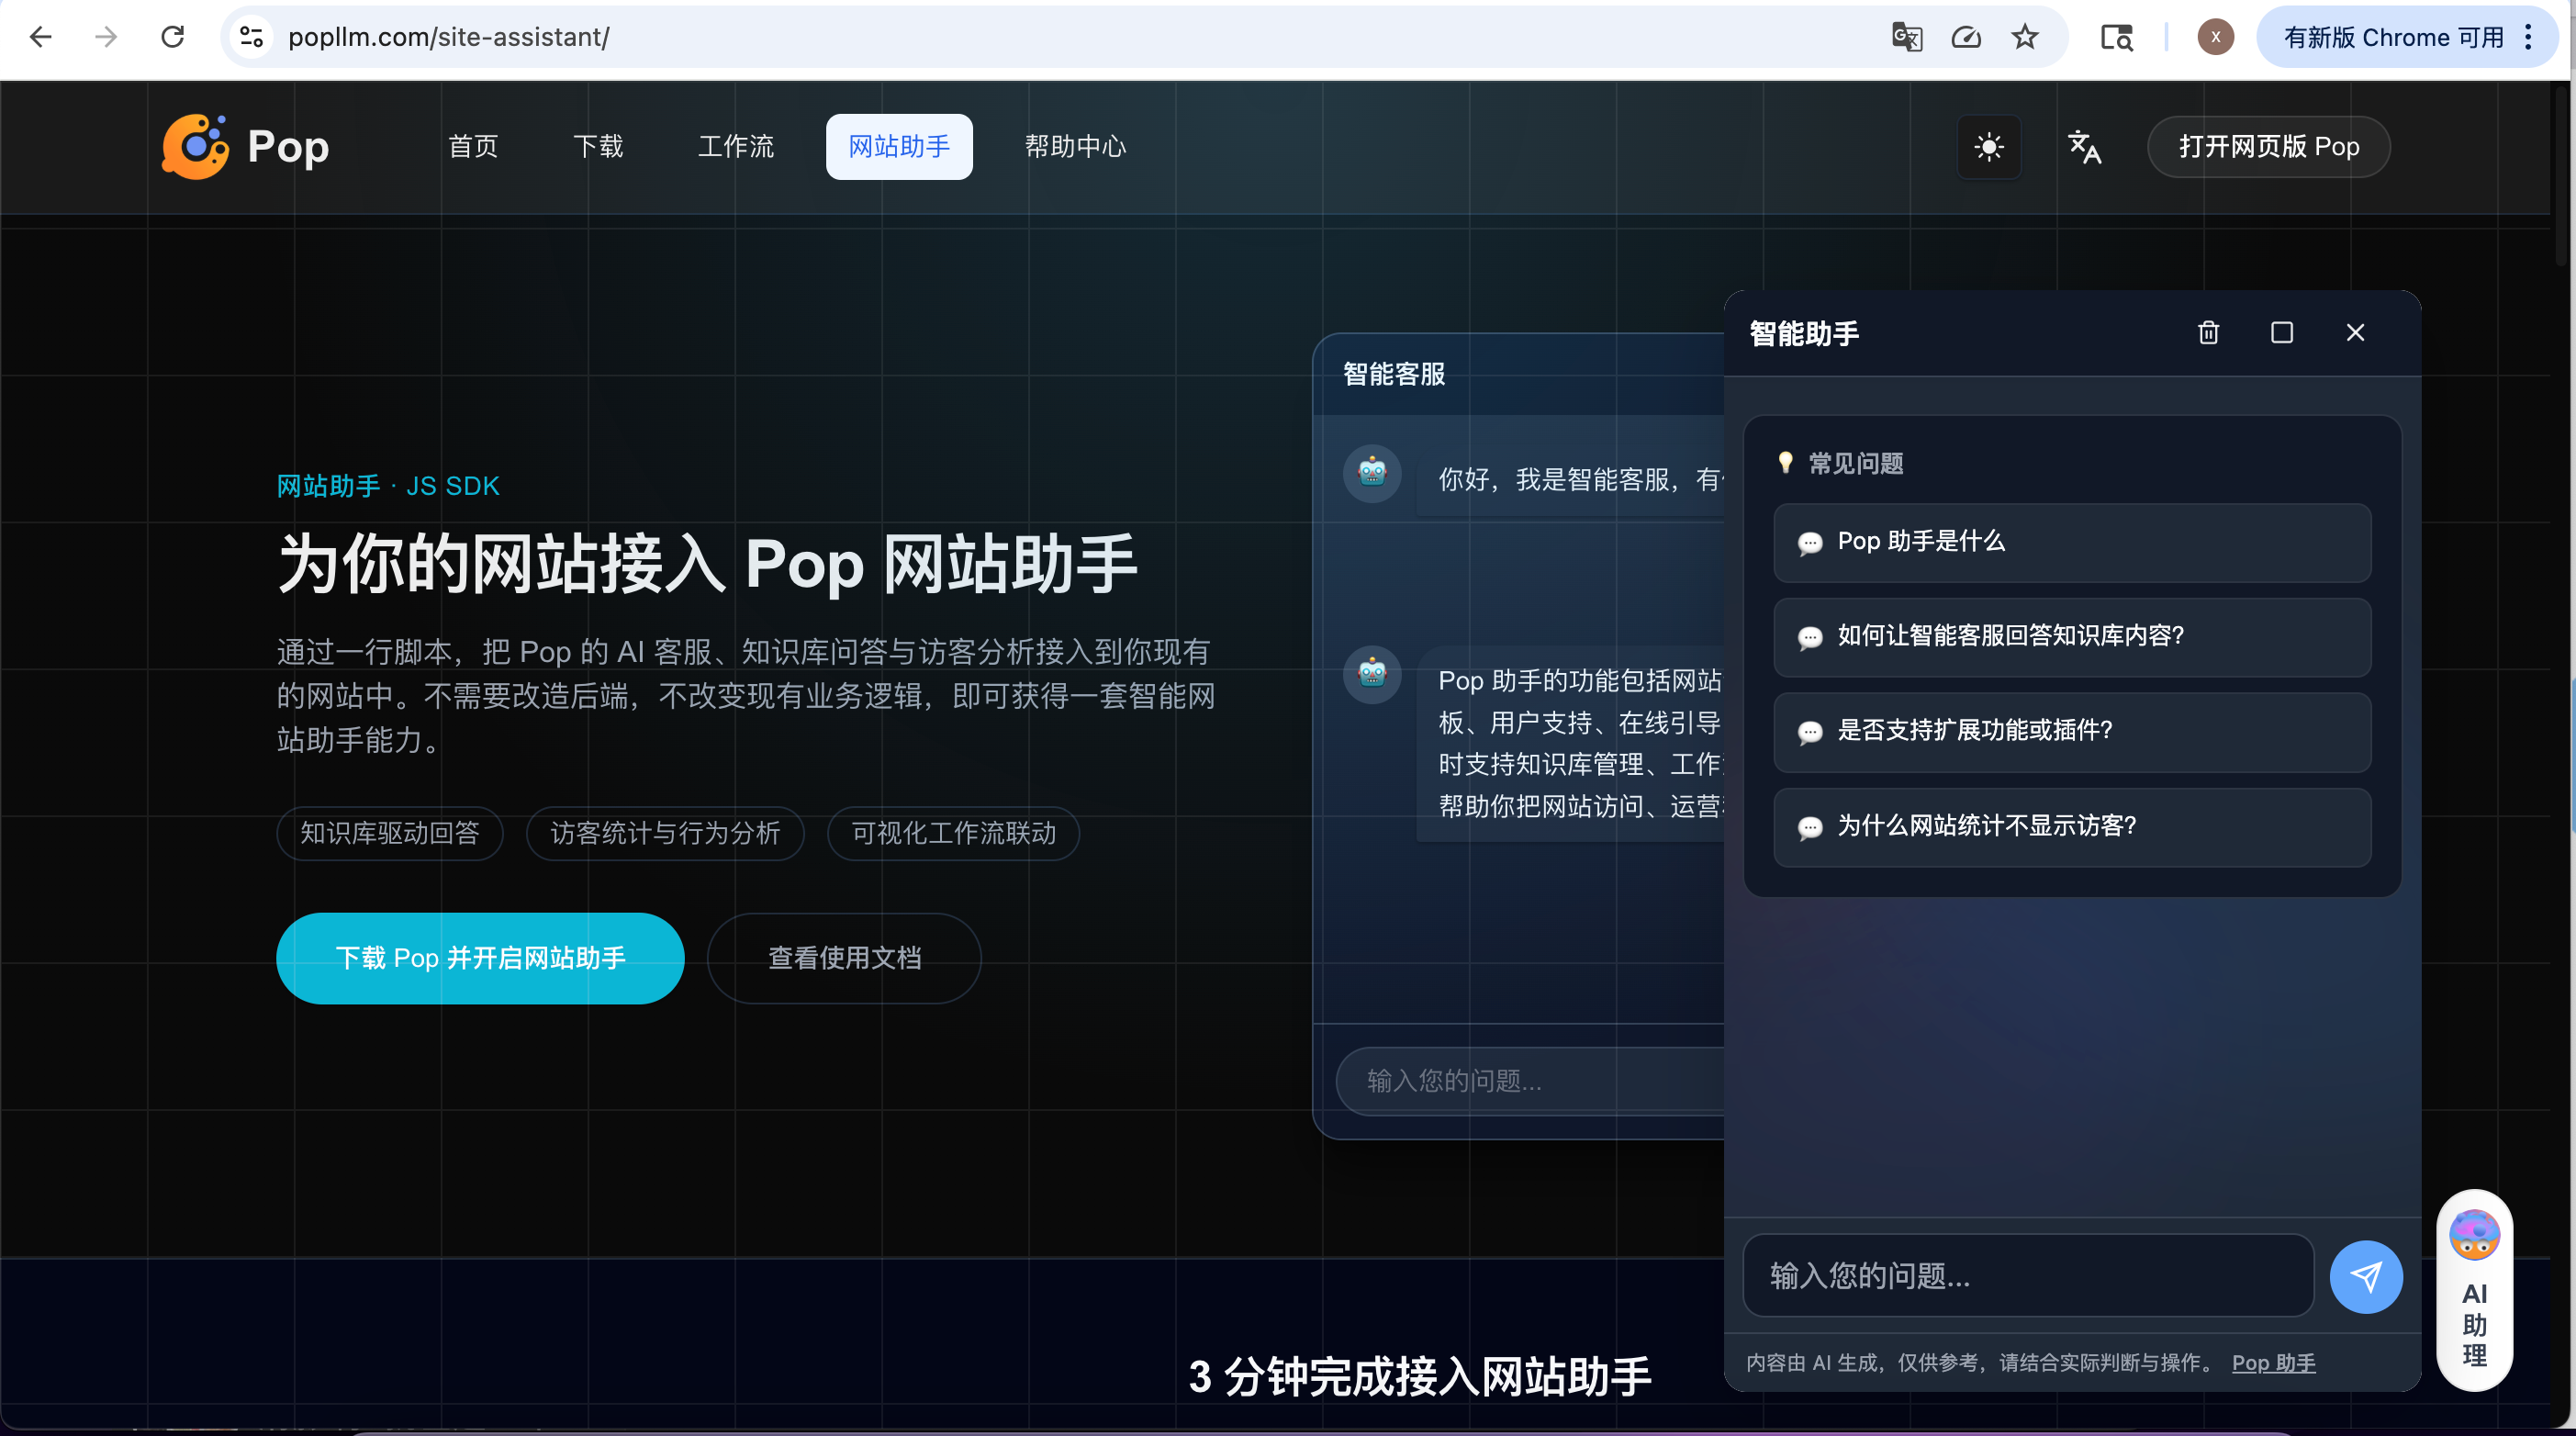Image resolution: width=2576 pixels, height=1436 pixels.
Task: Open Google Translate icon in address bar
Action: pos(1906,37)
